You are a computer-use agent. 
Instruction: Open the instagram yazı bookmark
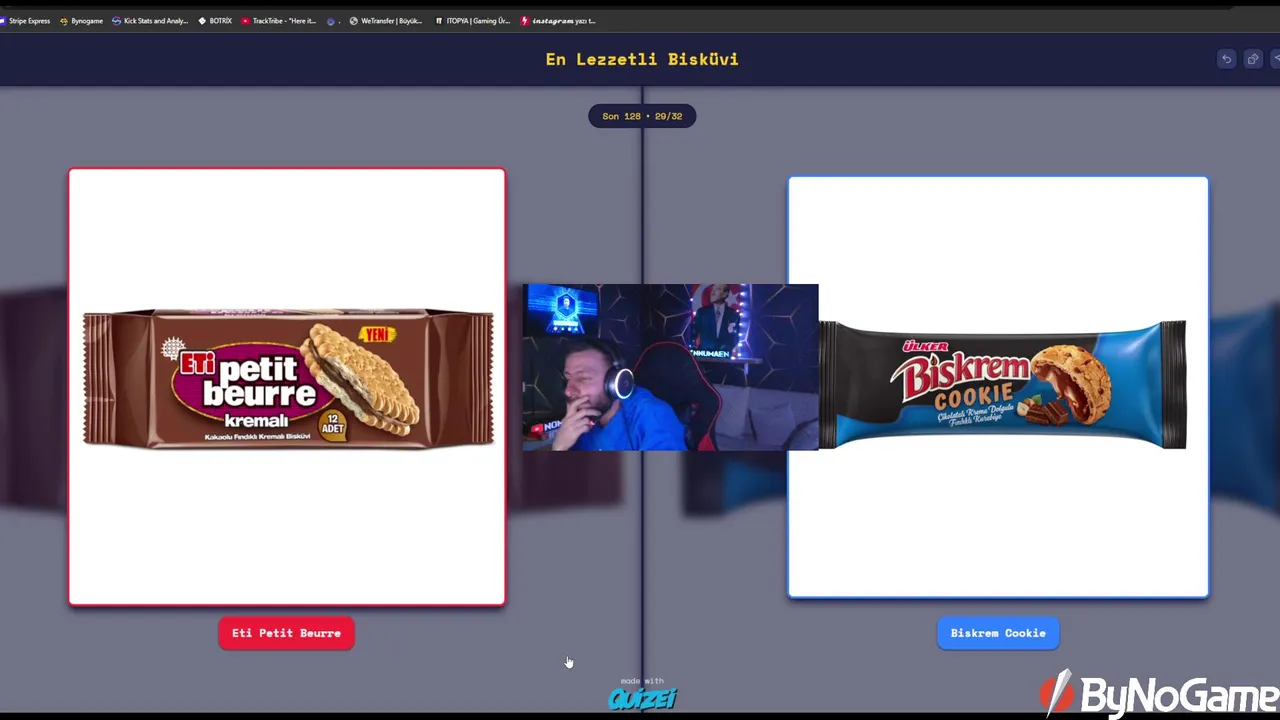point(558,21)
